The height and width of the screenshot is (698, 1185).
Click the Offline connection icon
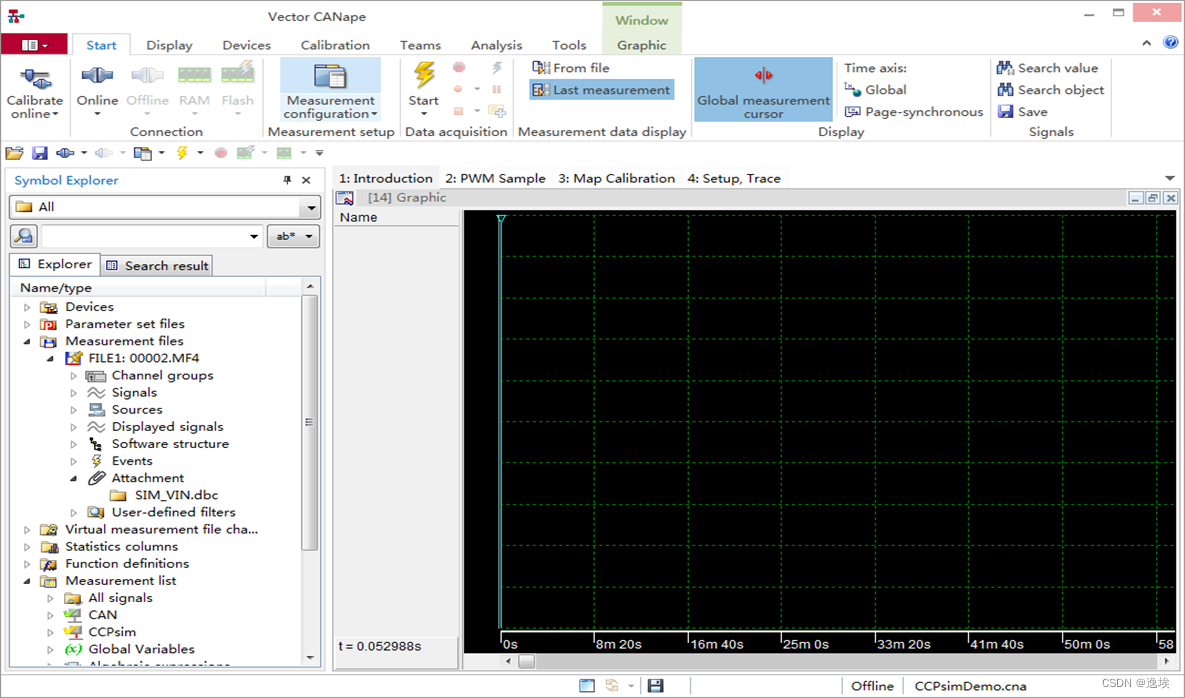[x=147, y=76]
